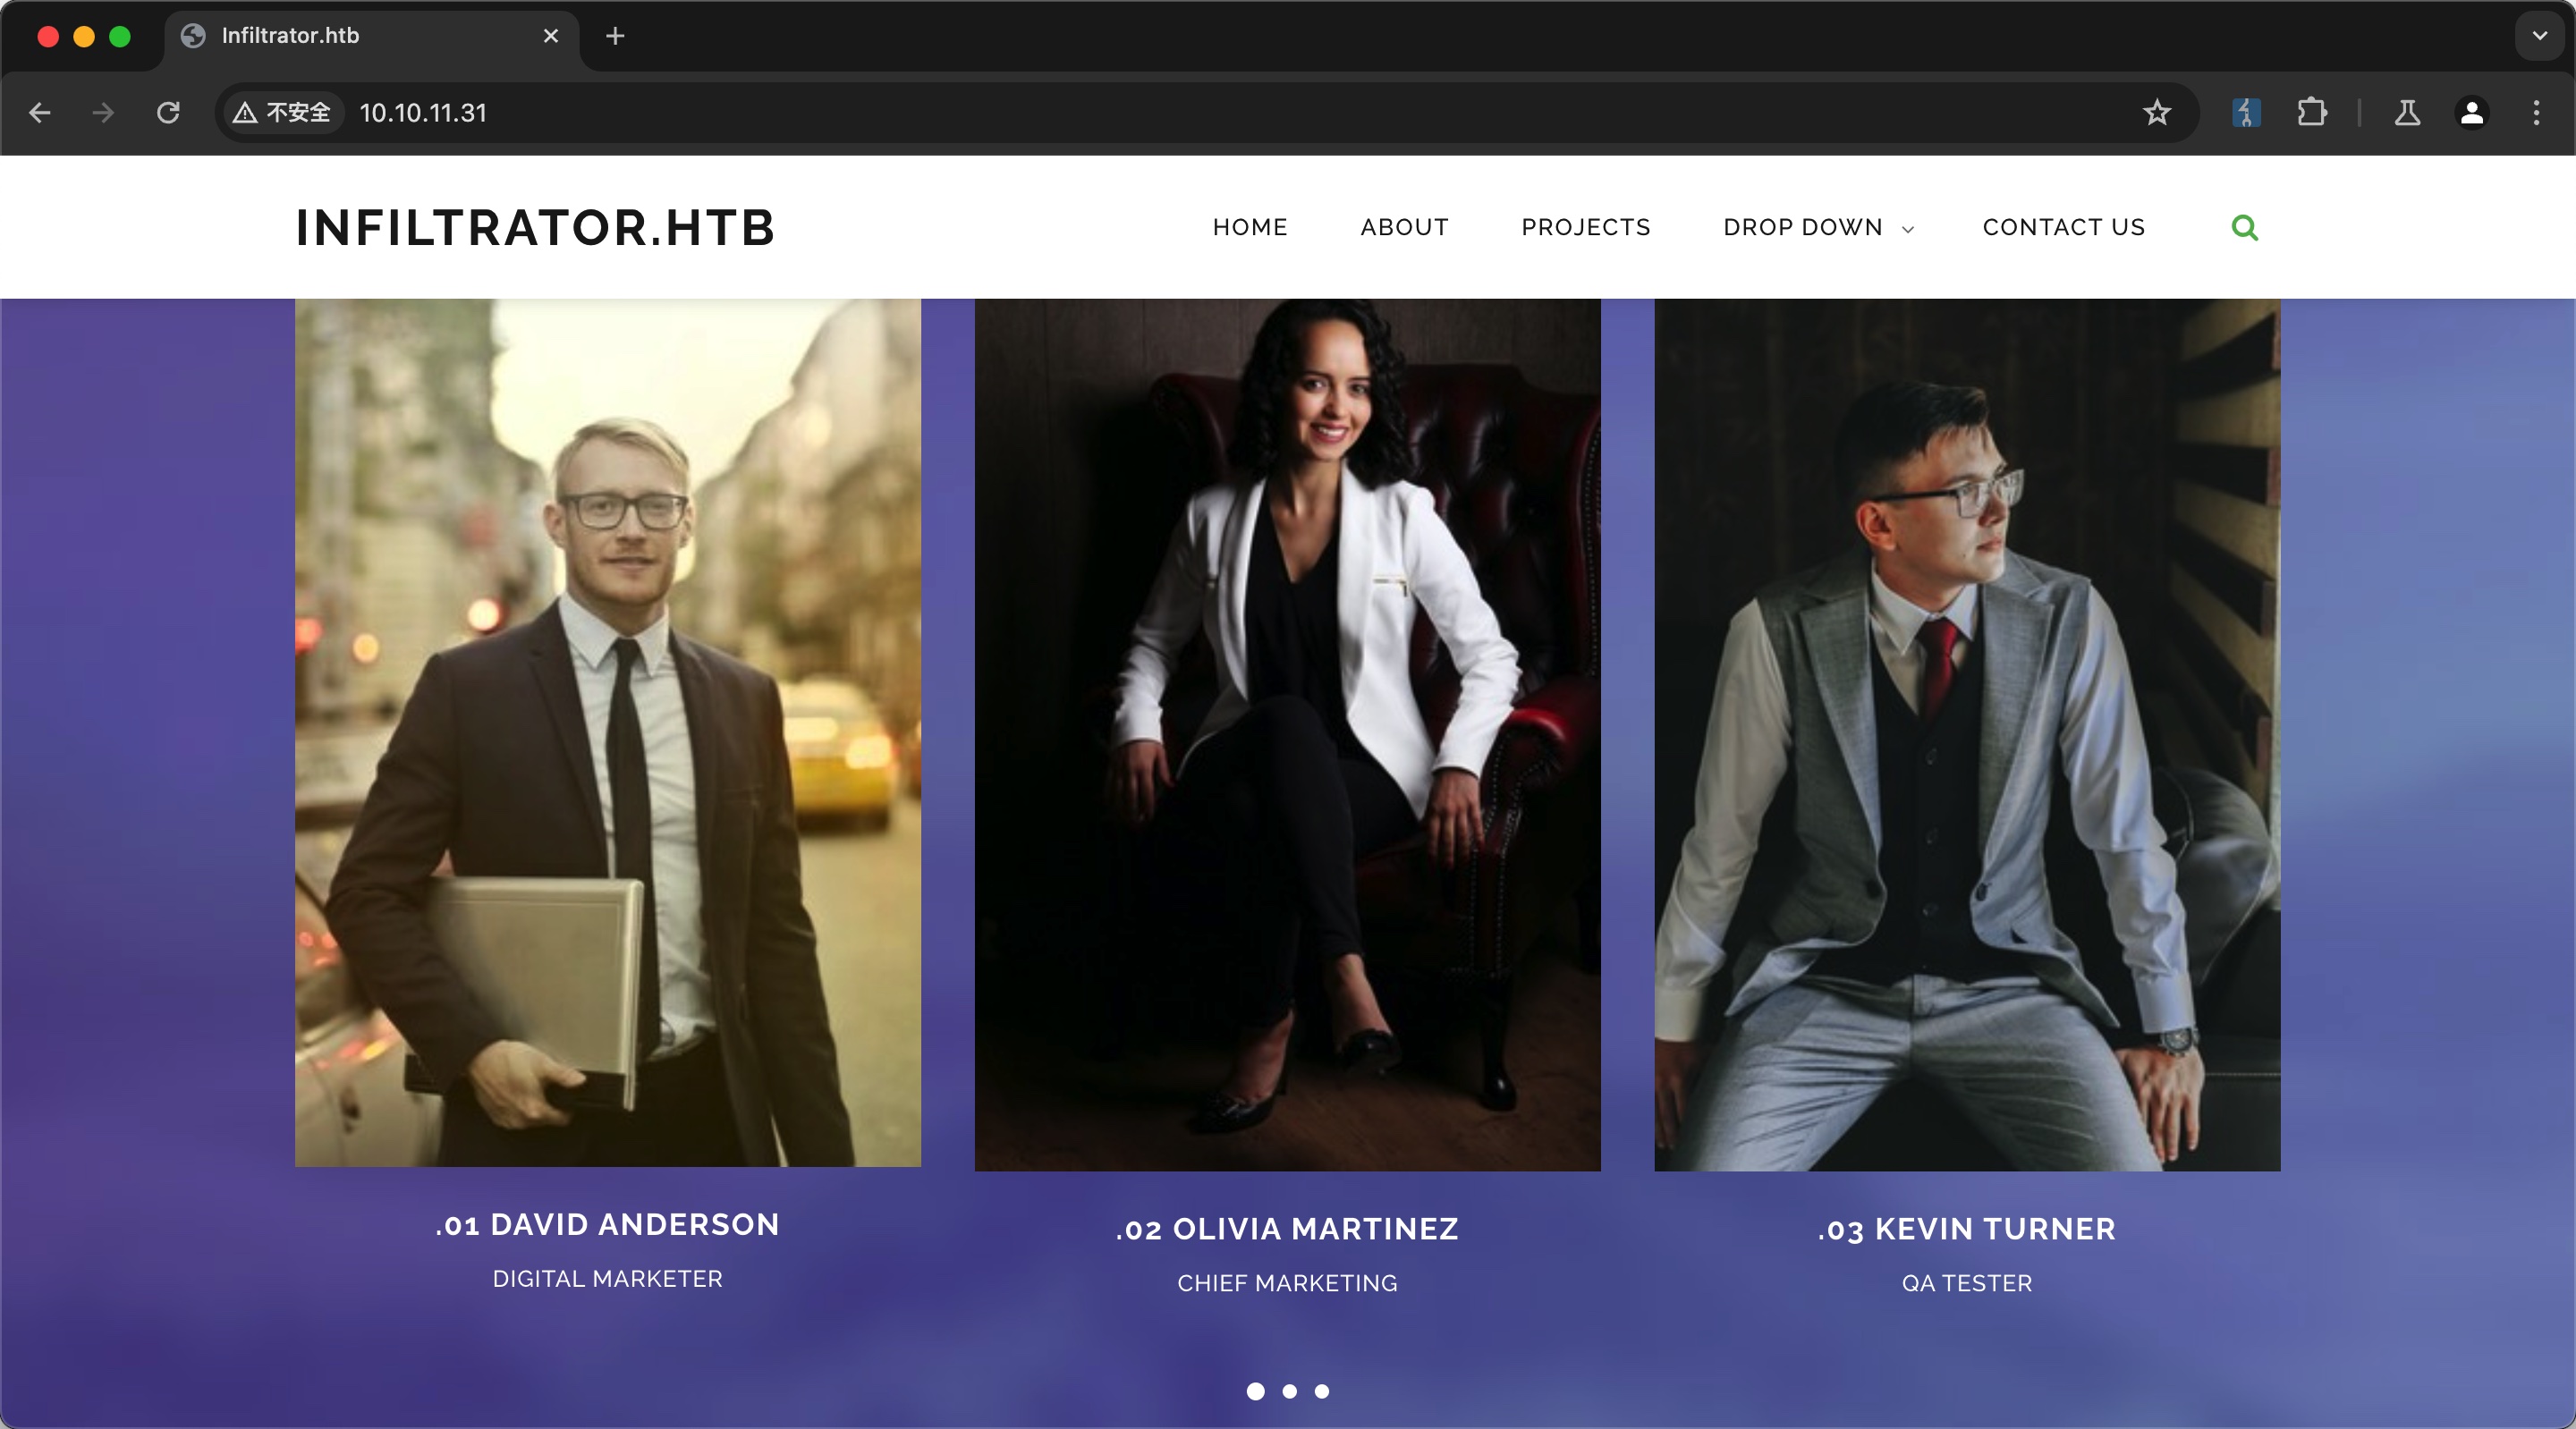This screenshot has width=2576, height=1429.
Task: Click the blue extension icon in toolbar
Action: 2246,113
